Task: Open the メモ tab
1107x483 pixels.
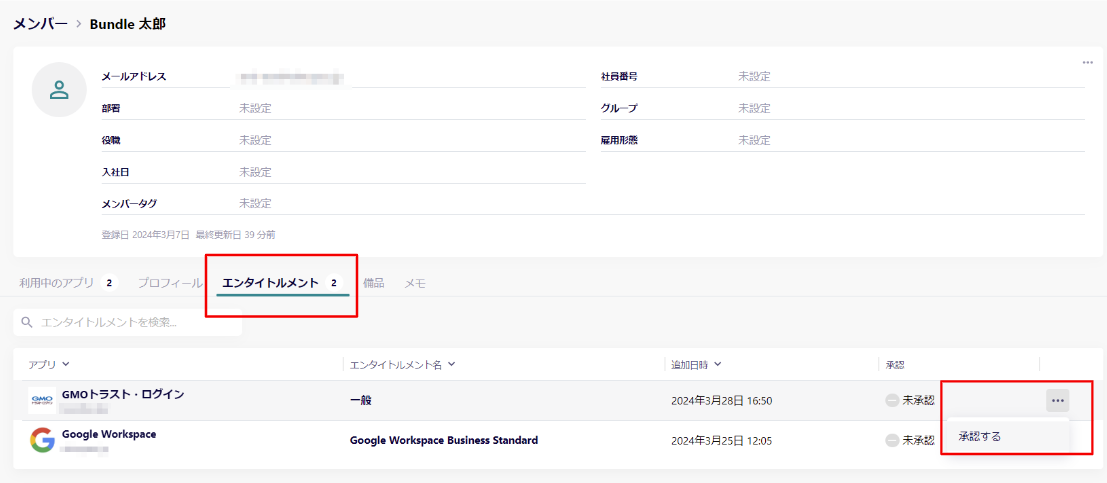Action: click(415, 283)
